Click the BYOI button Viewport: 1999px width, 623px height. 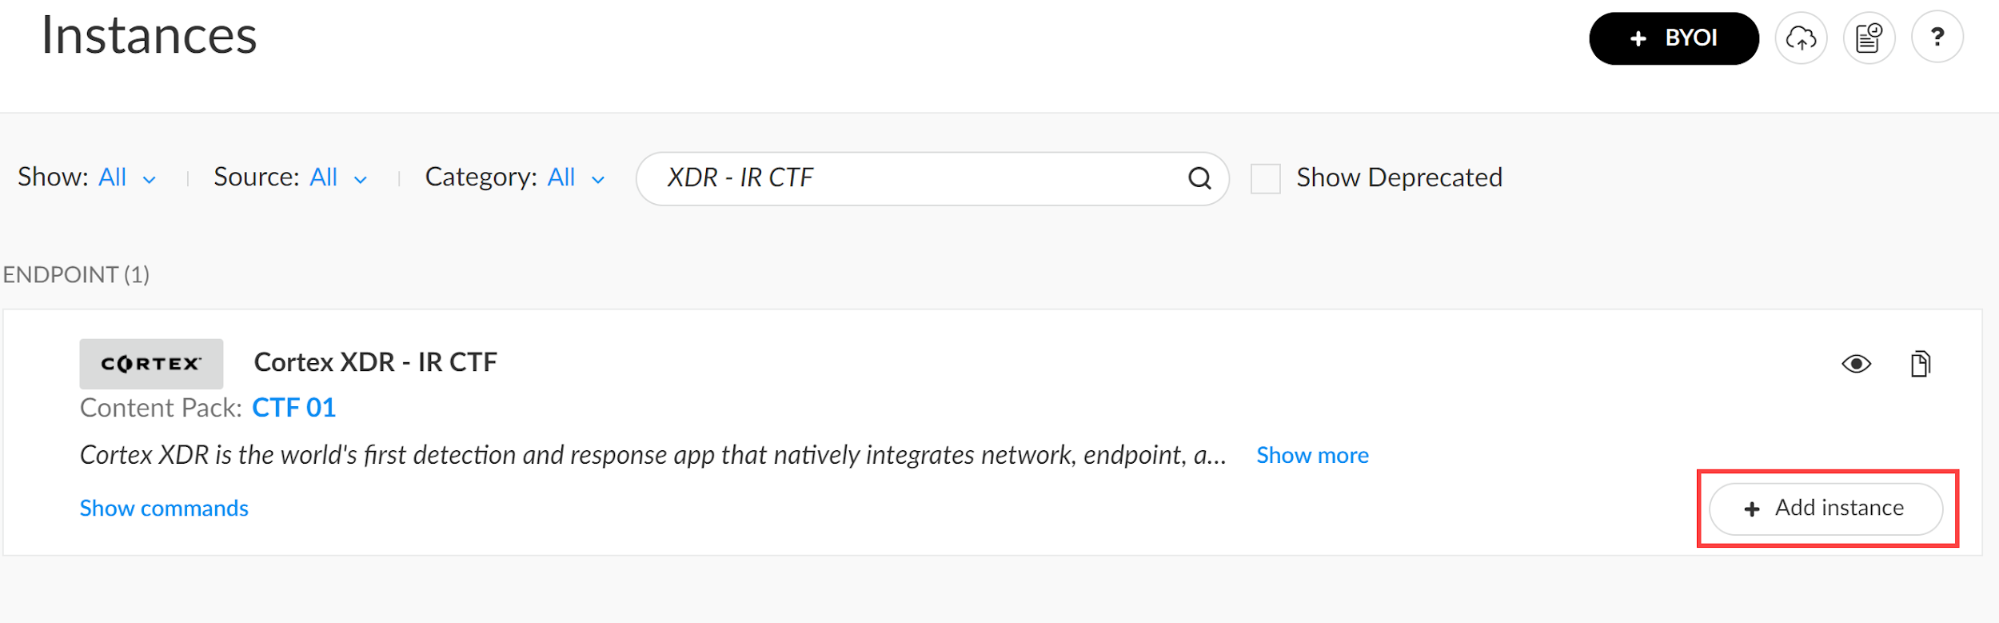1673,39
